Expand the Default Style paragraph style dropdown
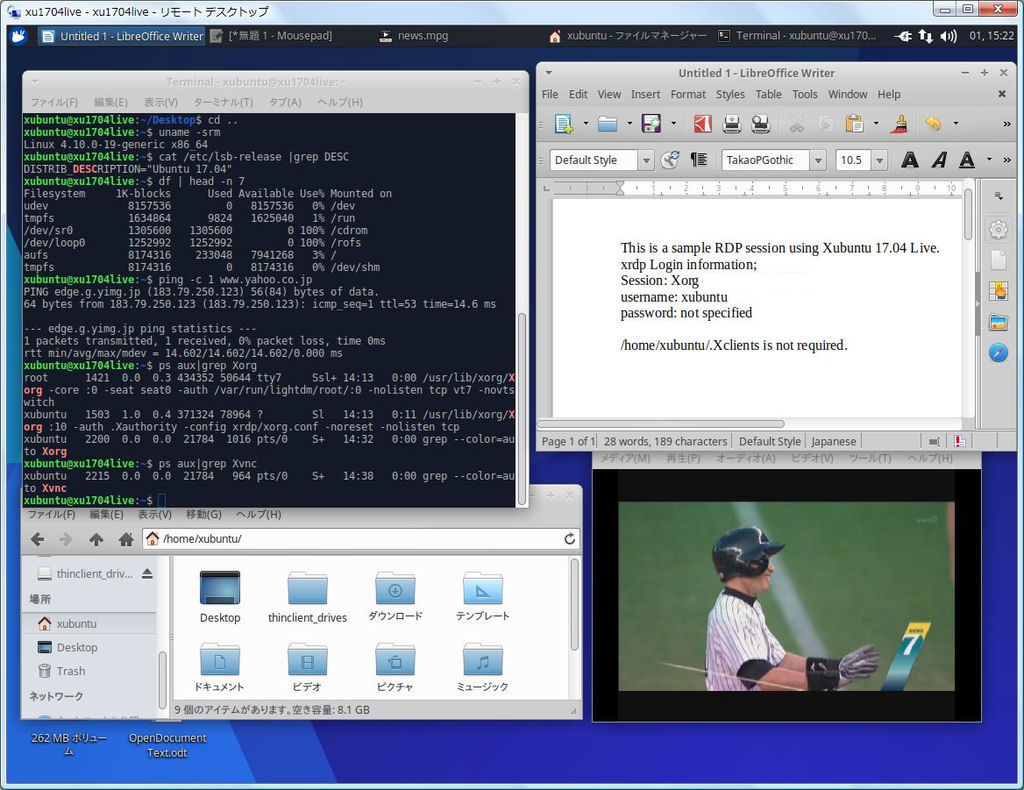 [x=646, y=160]
